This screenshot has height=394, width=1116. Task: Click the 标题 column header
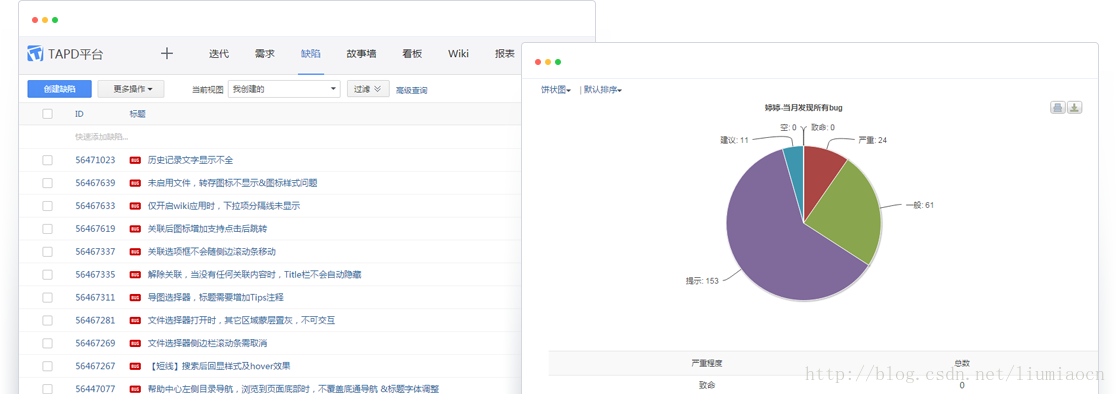click(137, 114)
